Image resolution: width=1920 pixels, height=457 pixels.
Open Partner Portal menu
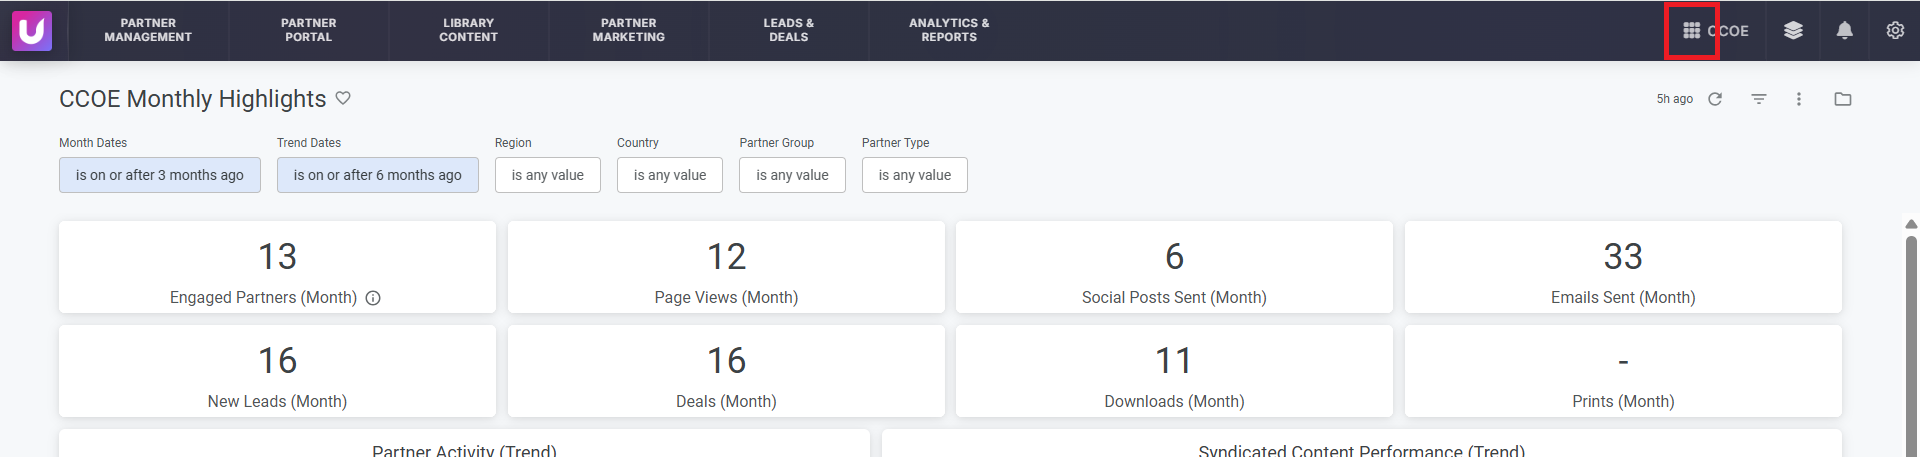308,30
